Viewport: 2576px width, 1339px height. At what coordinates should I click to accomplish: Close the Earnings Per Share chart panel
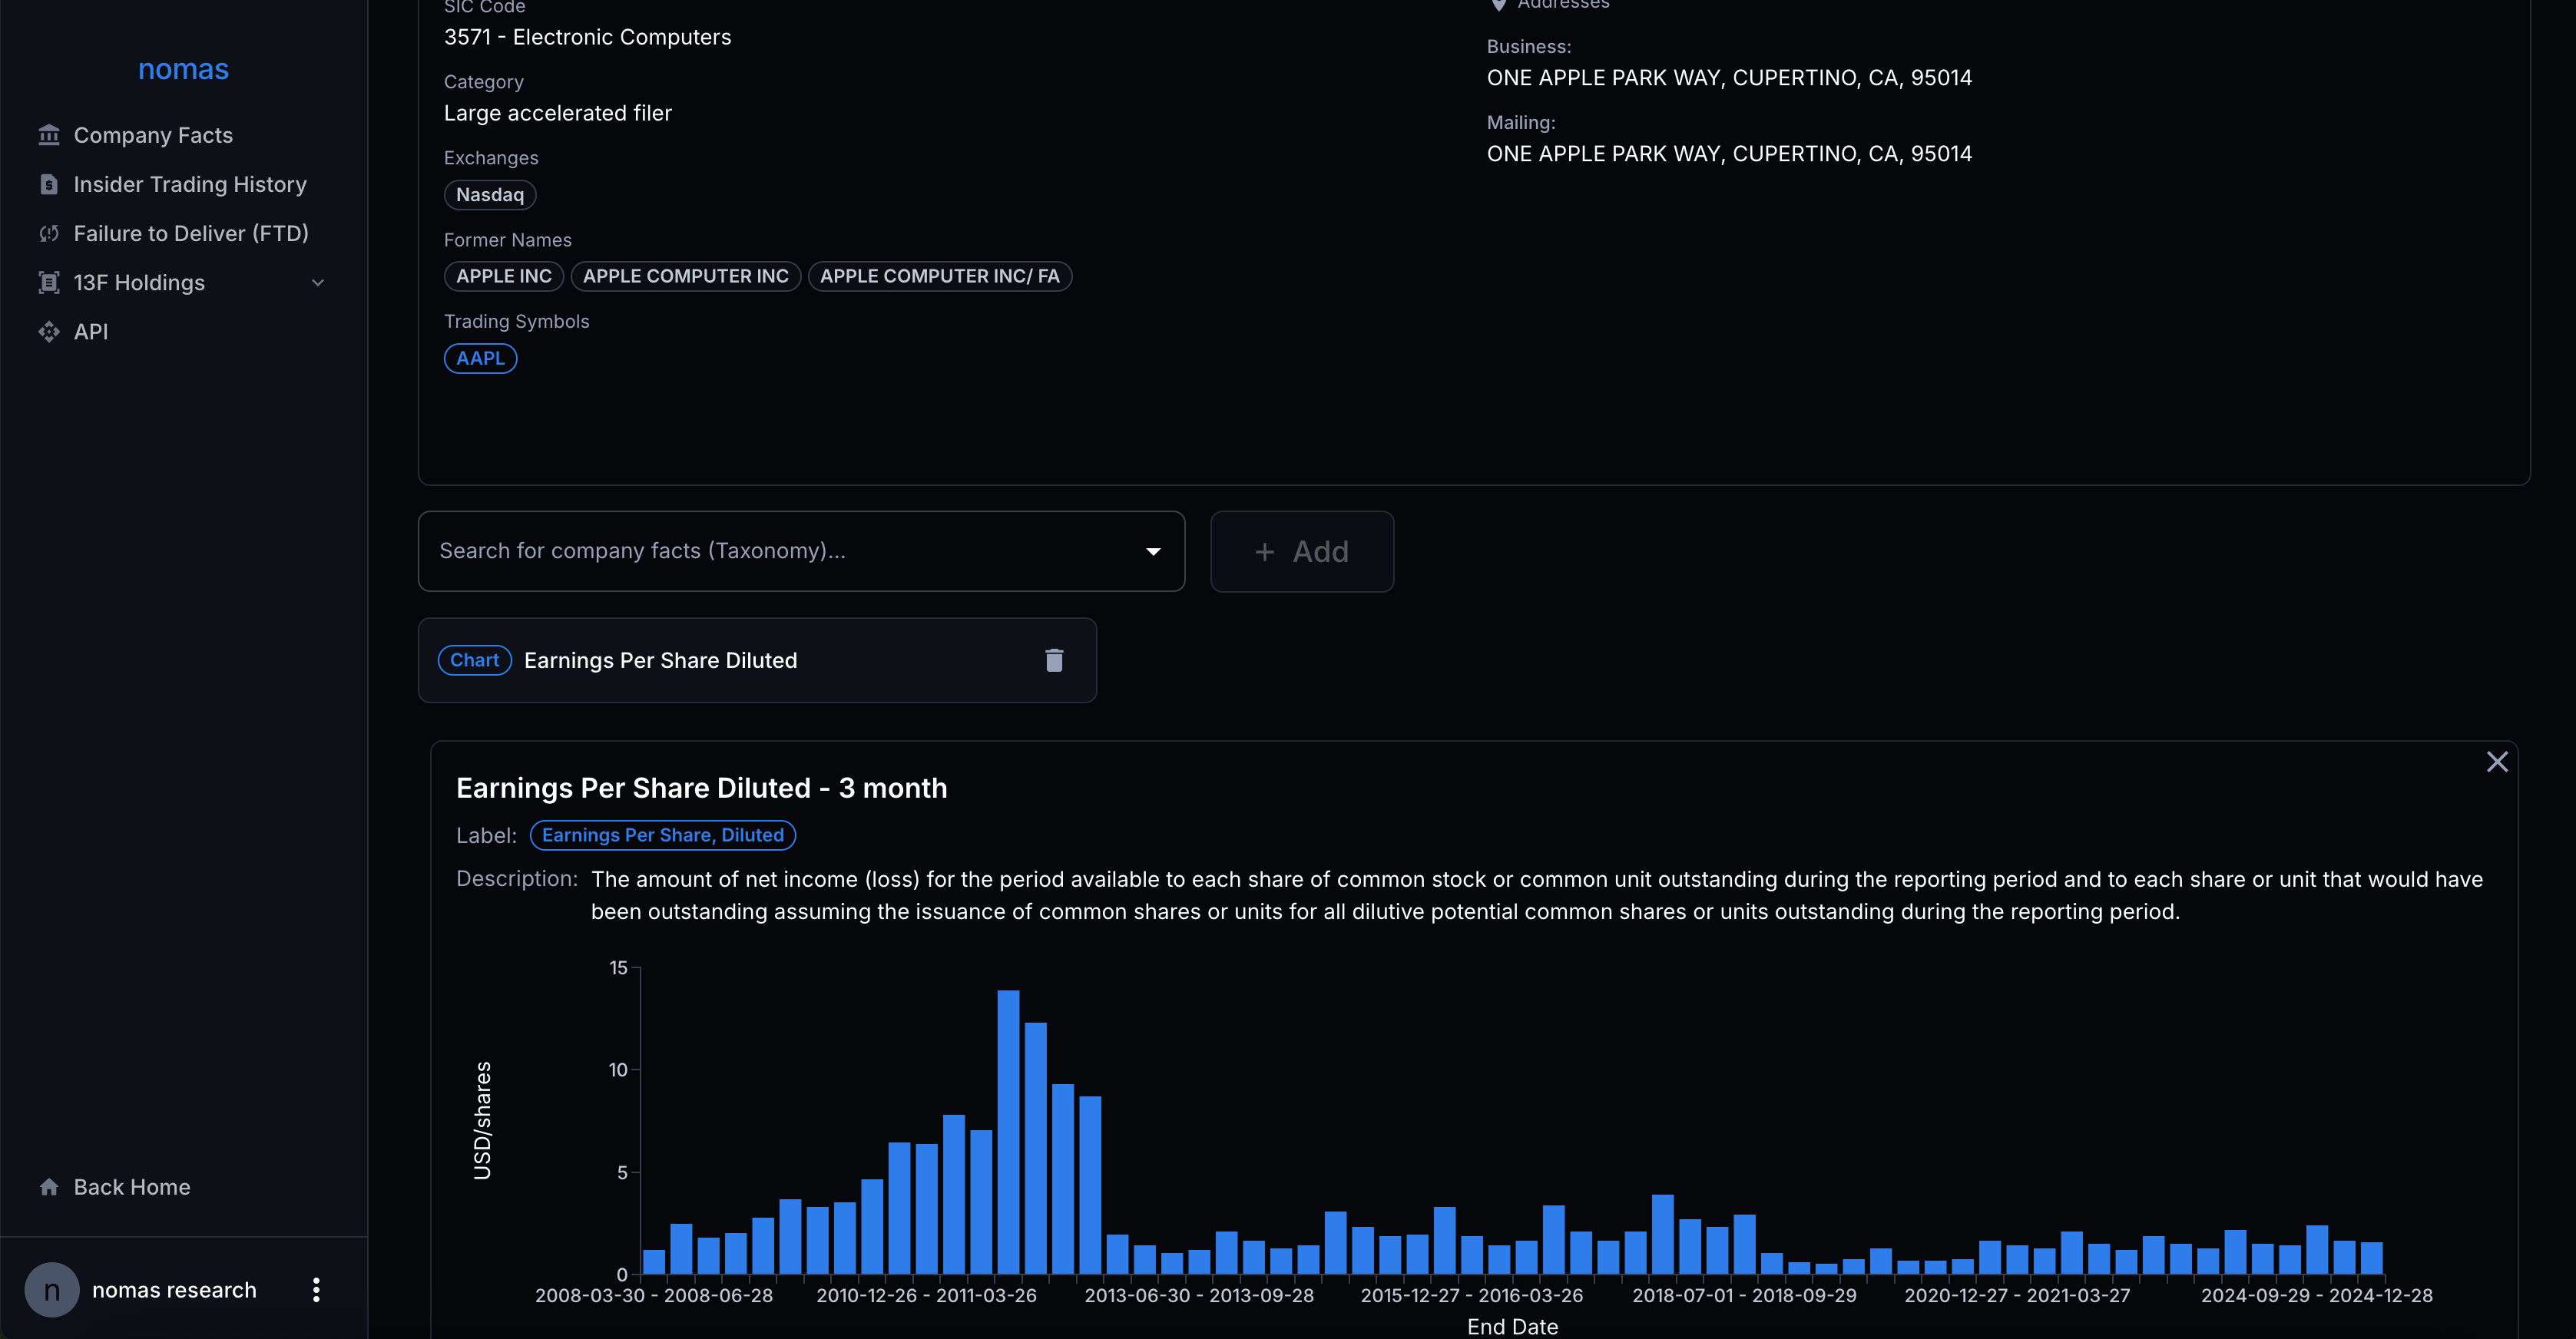(x=2497, y=762)
